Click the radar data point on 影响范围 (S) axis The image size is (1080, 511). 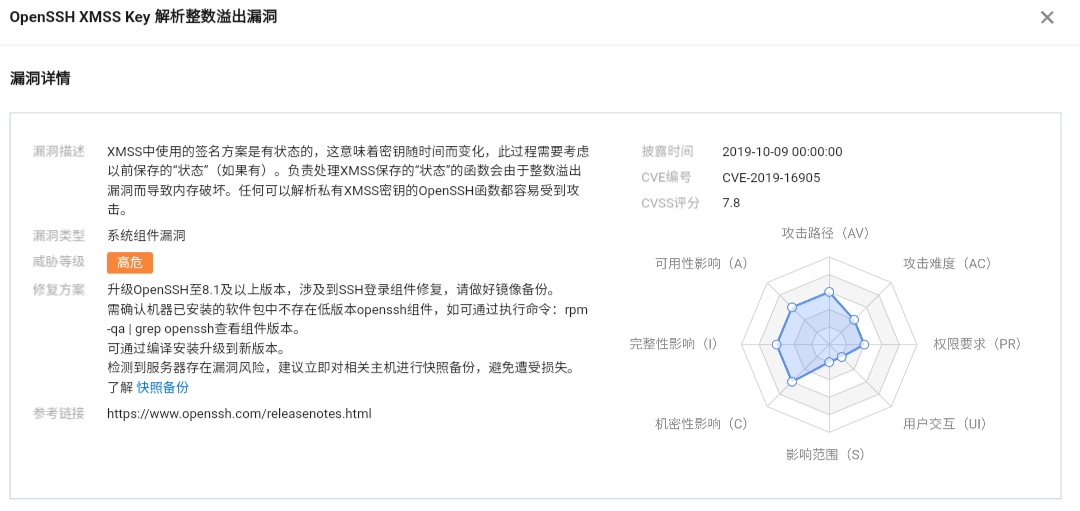point(828,362)
